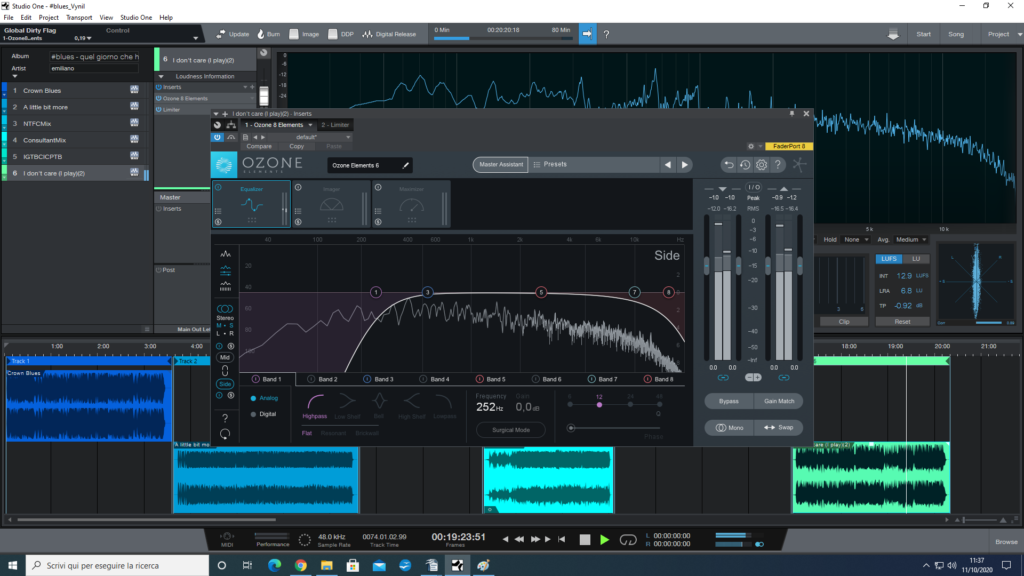The width and height of the screenshot is (1024, 576).
Task: Open the inserts window menu triangle
Action: point(216,114)
